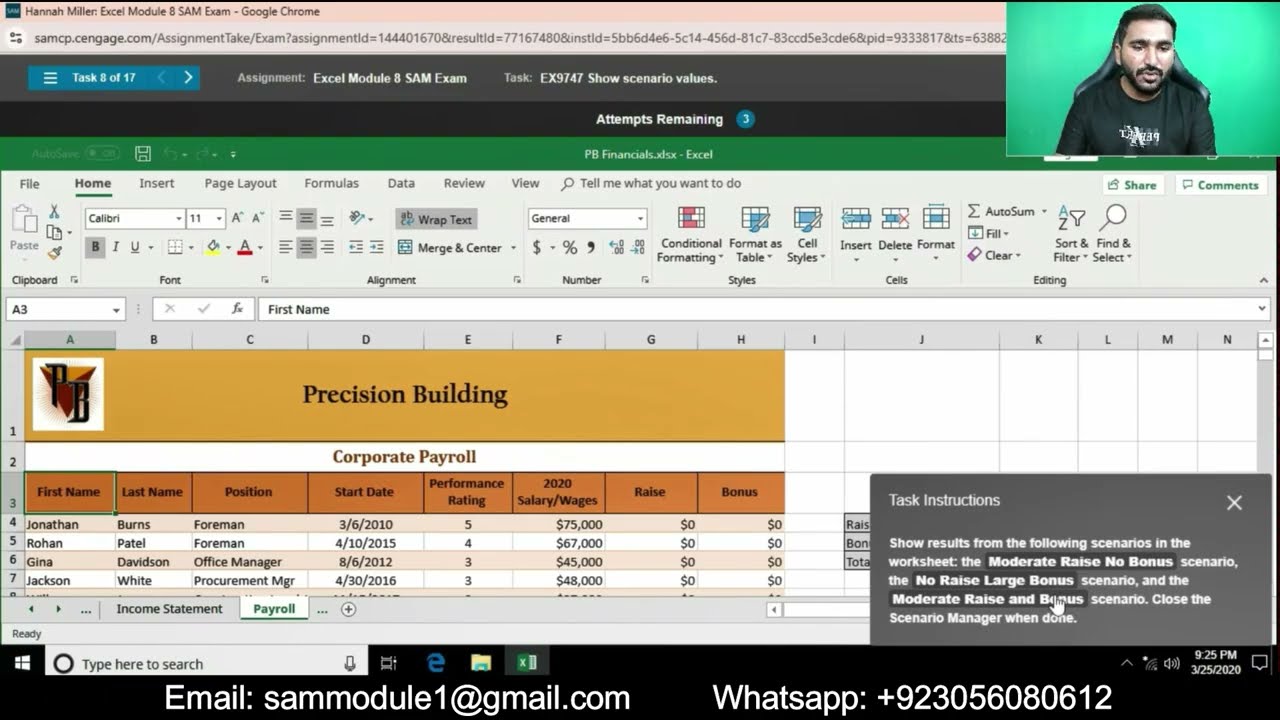Add a new sheet with plus icon

pyautogui.click(x=348, y=609)
